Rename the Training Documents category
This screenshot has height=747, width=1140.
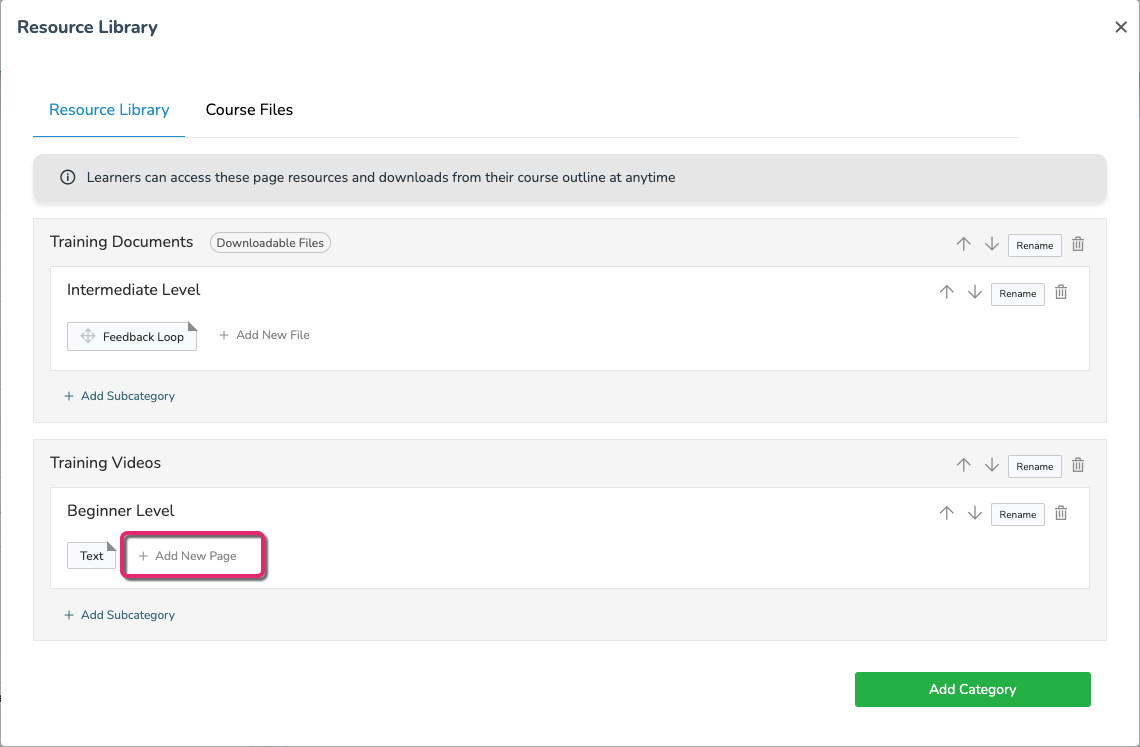point(1034,245)
